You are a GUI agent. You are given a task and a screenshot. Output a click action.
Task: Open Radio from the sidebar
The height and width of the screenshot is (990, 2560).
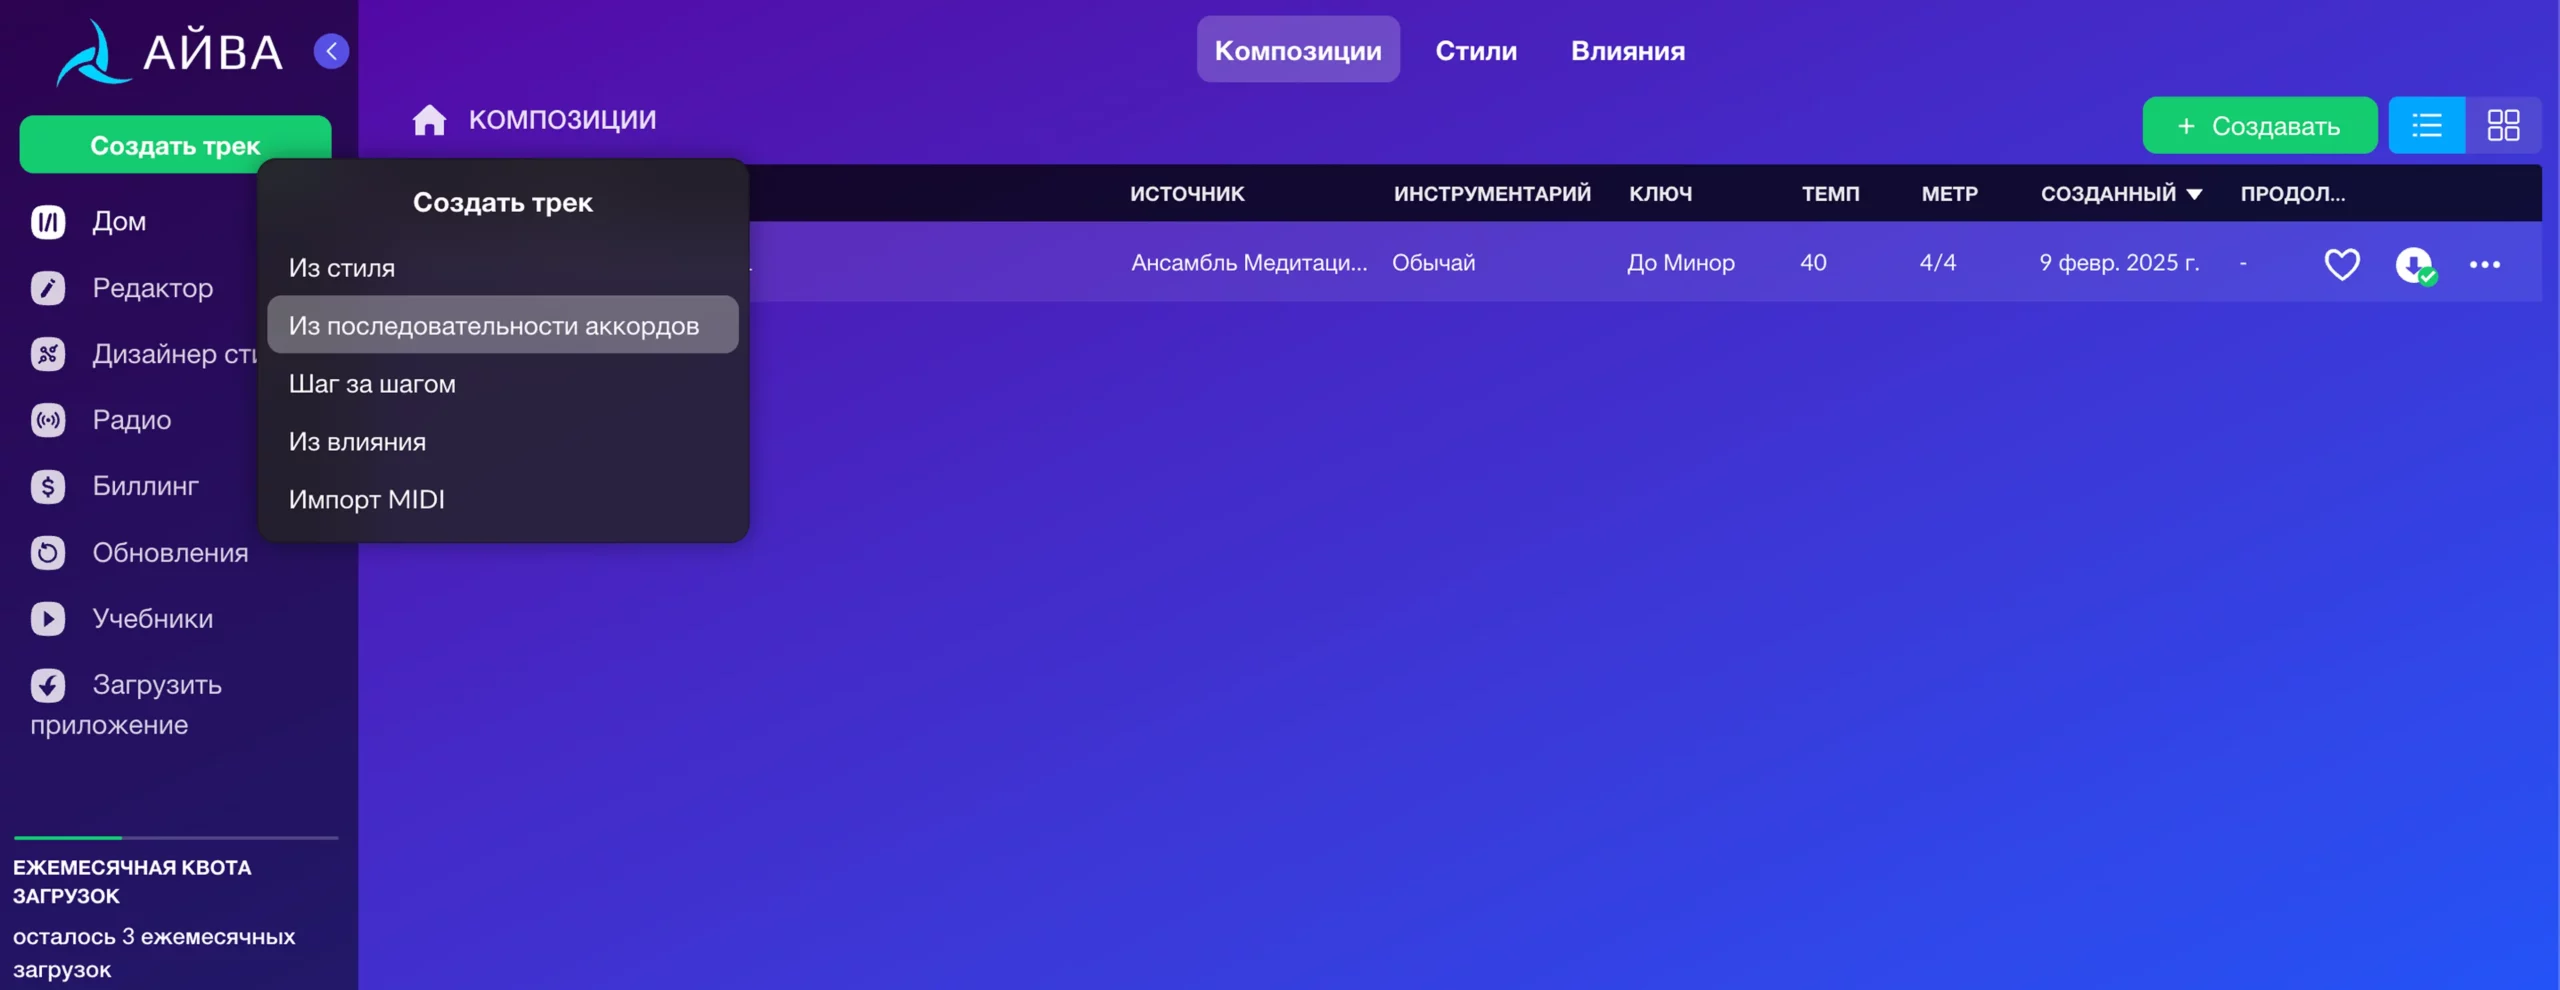[x=48, y=420]
